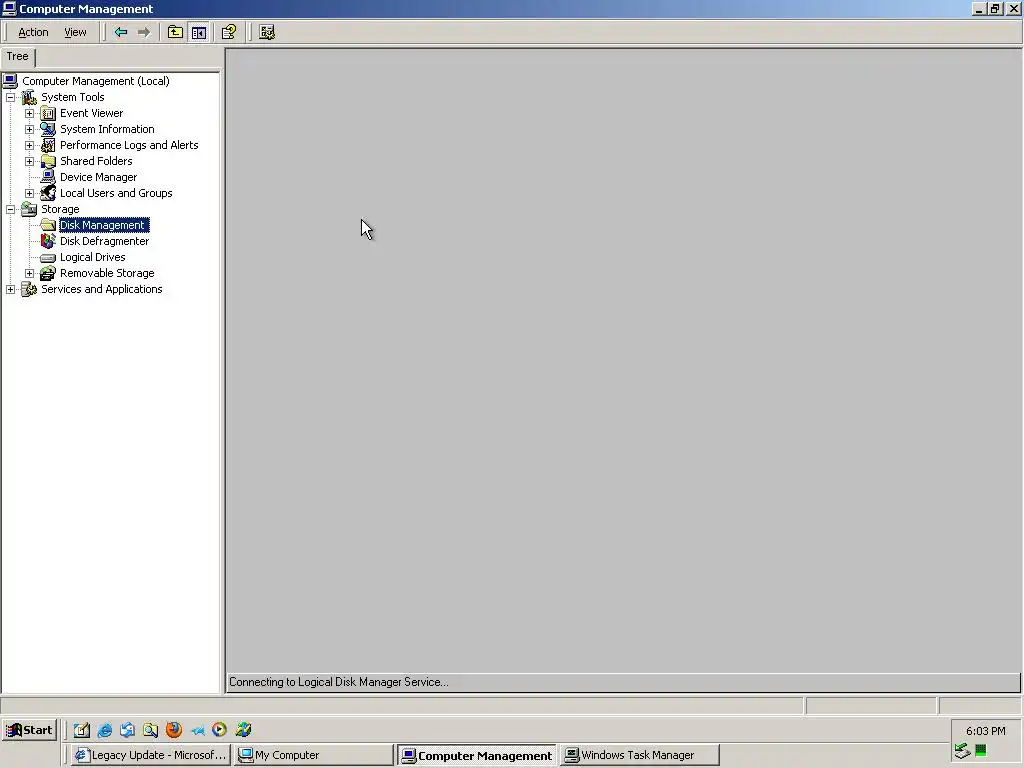
Task: Click the Performance Logs and Alerts icon
Action: click(x=48, y=145)
